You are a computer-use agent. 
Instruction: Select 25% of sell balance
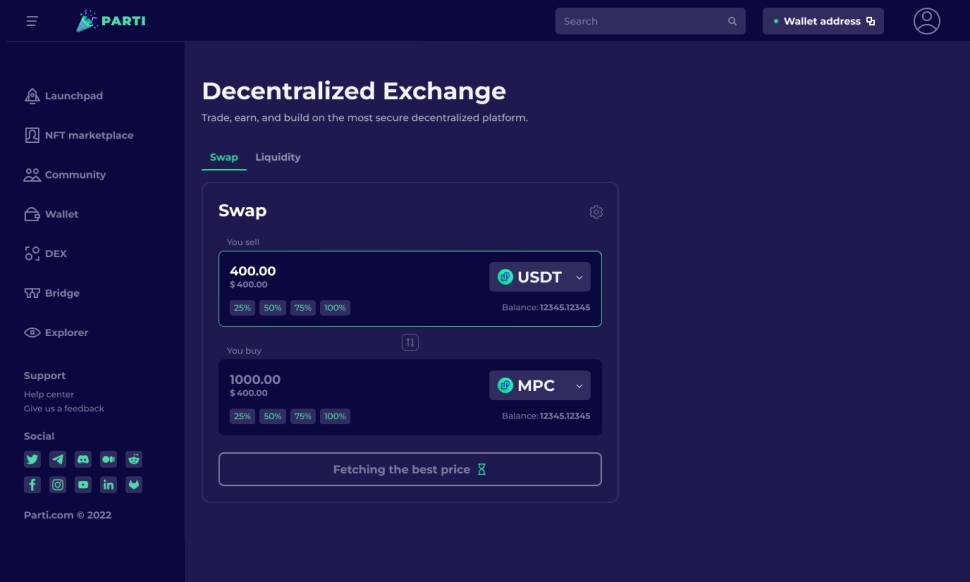pos(242,308)
